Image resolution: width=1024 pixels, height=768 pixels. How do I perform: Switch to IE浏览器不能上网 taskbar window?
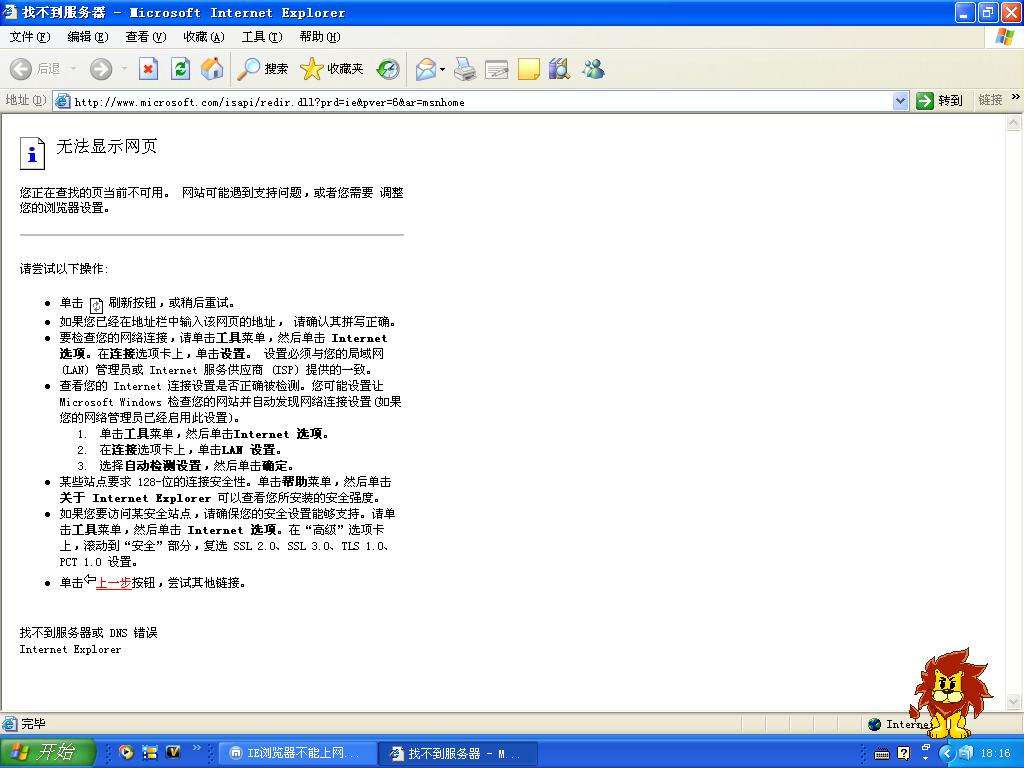pyautogui.click(x=296, y=753)
